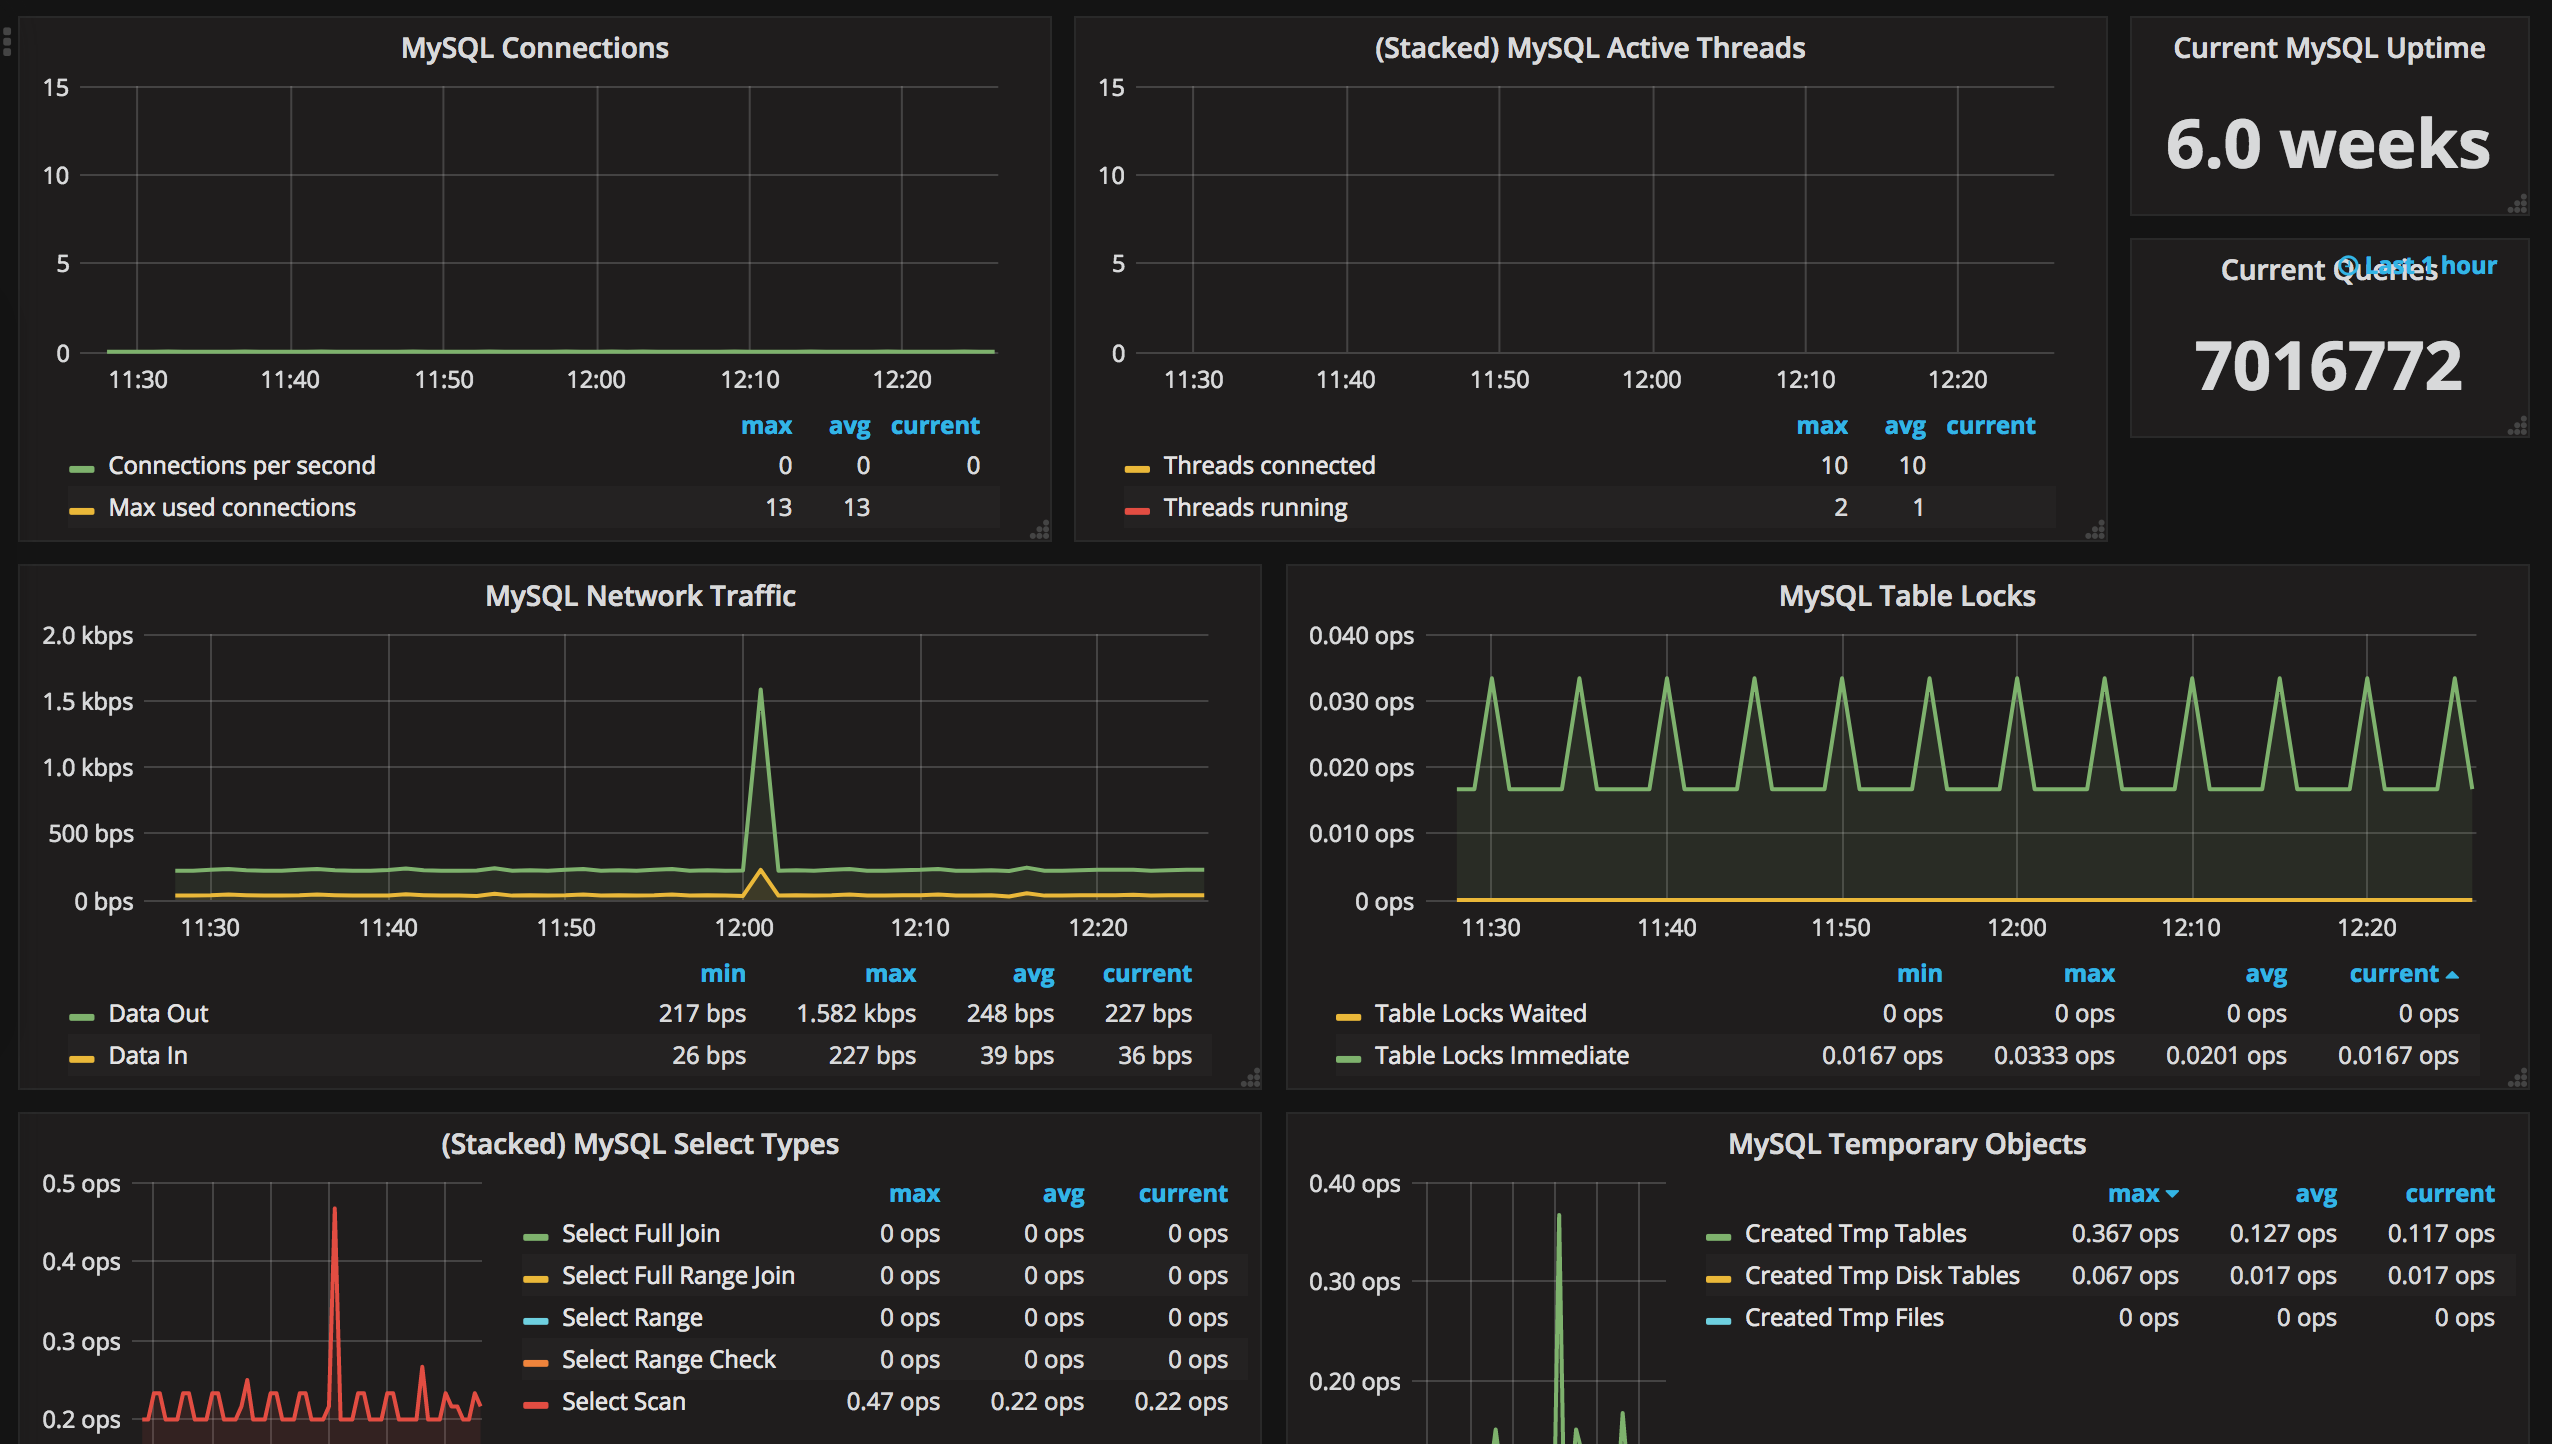Viewport: 2552px width, 1444px height.
Task: Toggle Data Out series visibility
Action: pyautogui.click(x=158, y=1014)
